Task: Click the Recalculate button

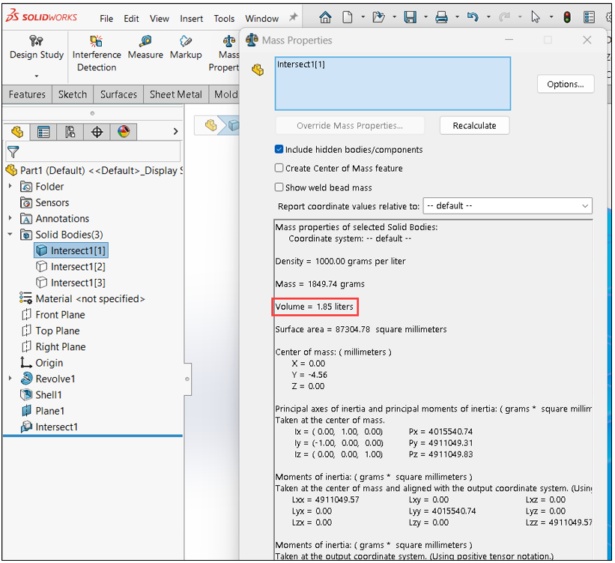Action: pyautogui.click(x=475, y=126)
